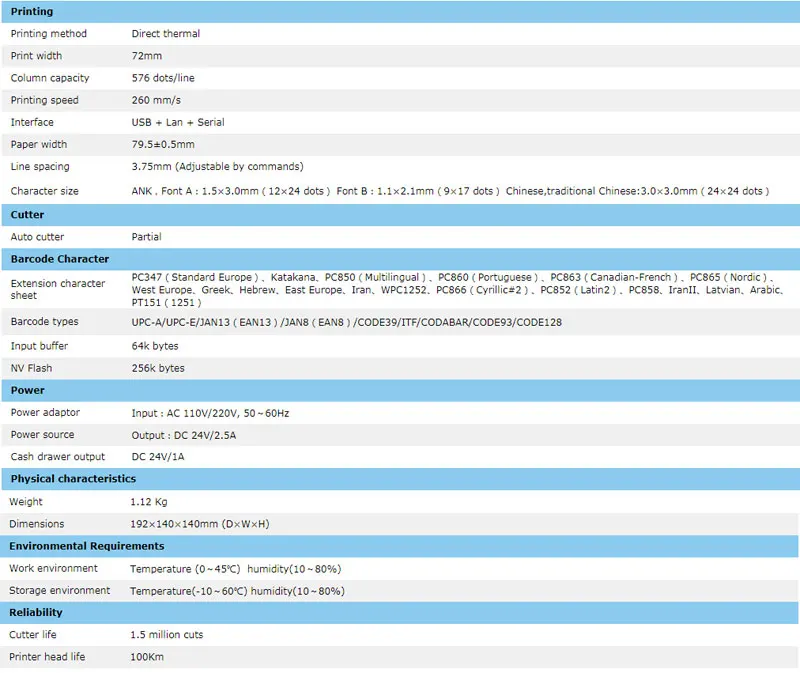Viewport: 800px width, 673px height.
Task: Click the 'Printing speed' label
Action: [44, 100]
